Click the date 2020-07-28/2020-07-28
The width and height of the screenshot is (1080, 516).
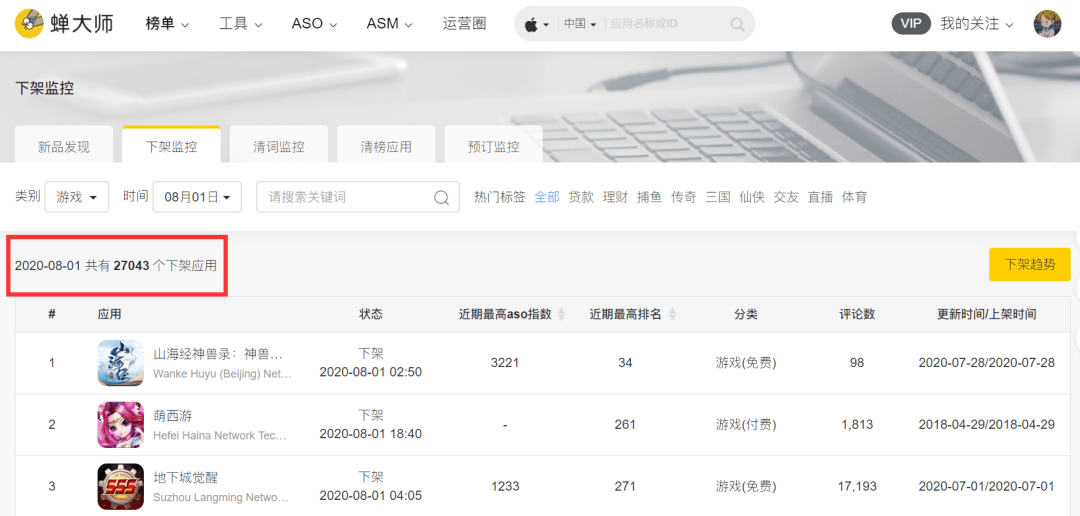tap(986, 363)
